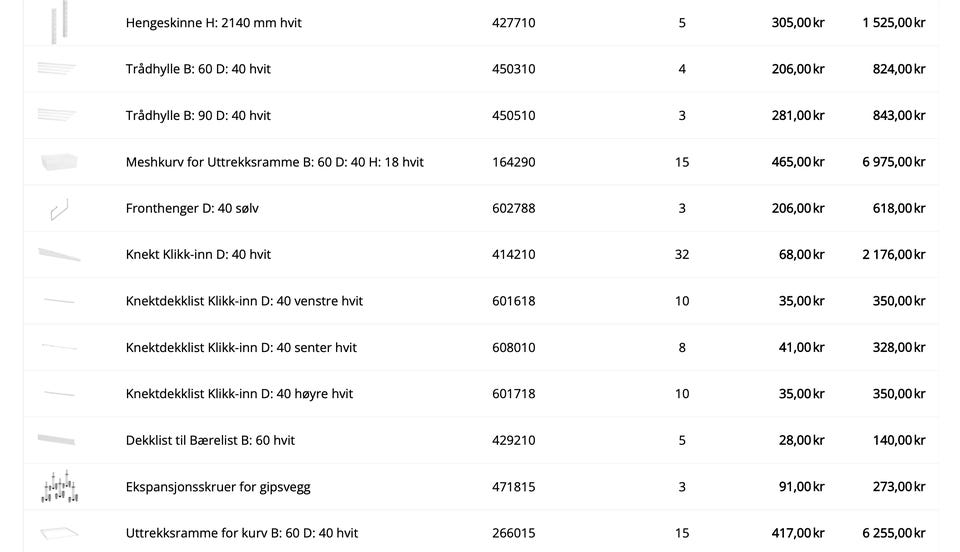
Task: Click the Meshkurv basket thumbnail image
Action: click(x=59, y=162)
